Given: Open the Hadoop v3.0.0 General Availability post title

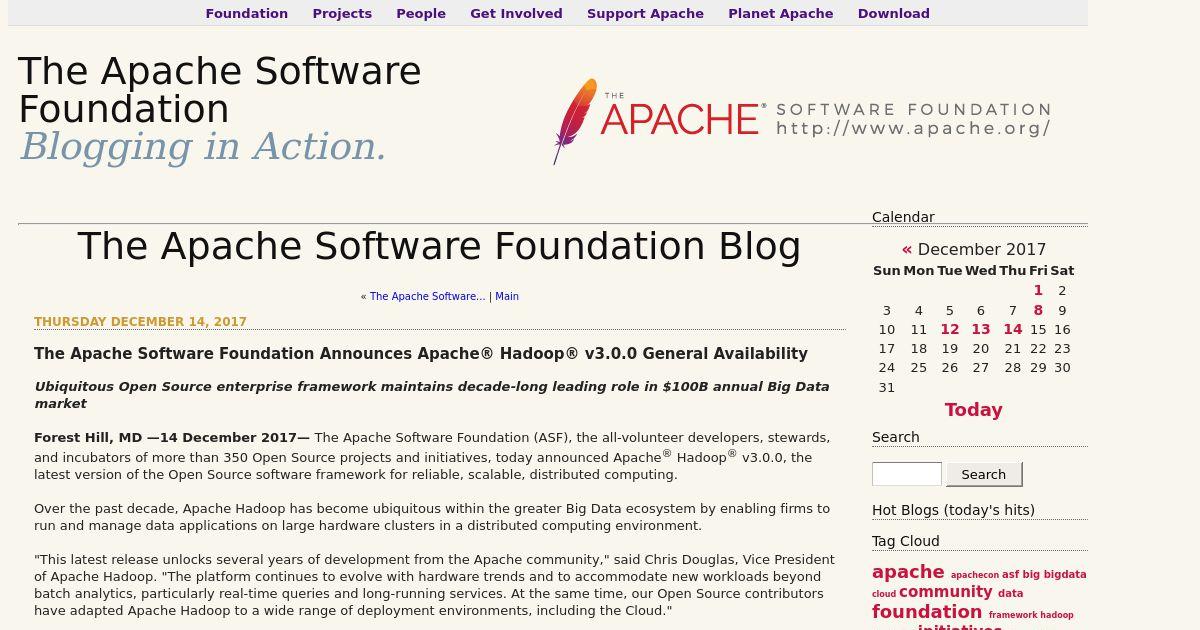Looking at the screenshot, I should tap(421, 354).
